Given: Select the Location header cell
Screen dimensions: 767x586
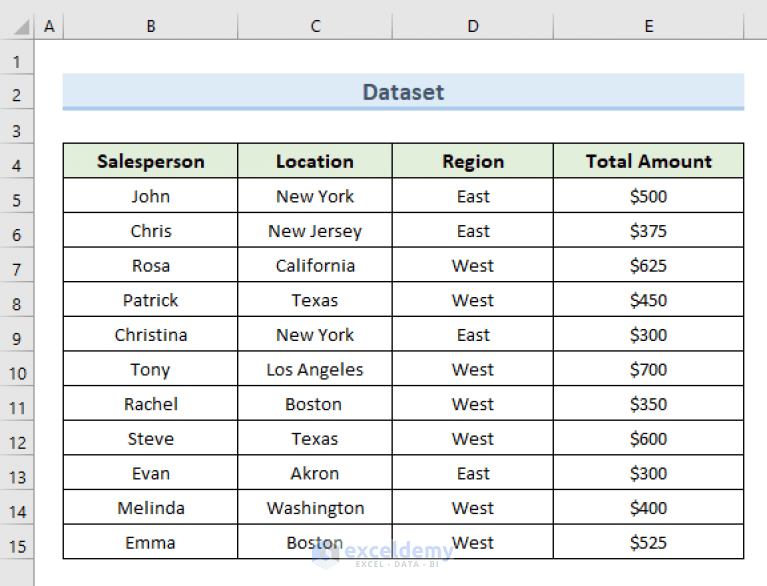Looking at the screenshot, I should point(315,161).
